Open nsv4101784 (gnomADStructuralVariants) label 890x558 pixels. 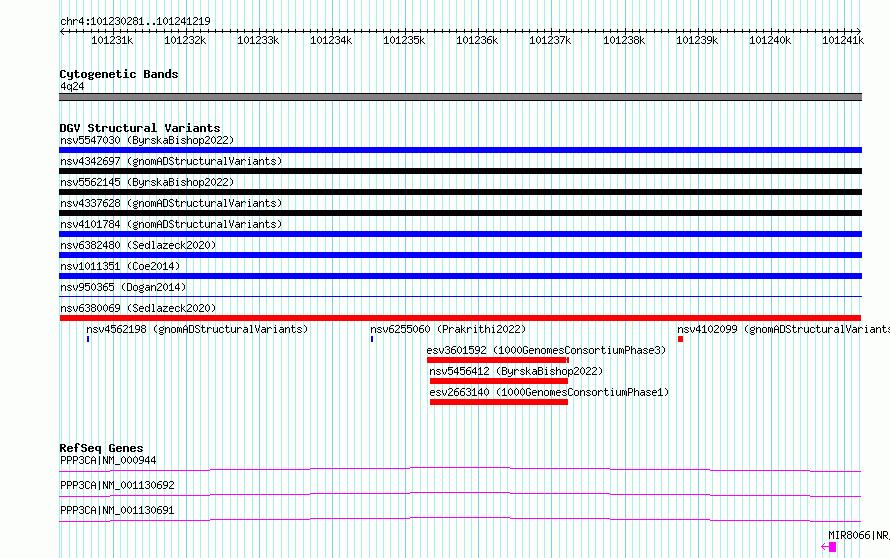pyautogui.click(x=171, y=224)
